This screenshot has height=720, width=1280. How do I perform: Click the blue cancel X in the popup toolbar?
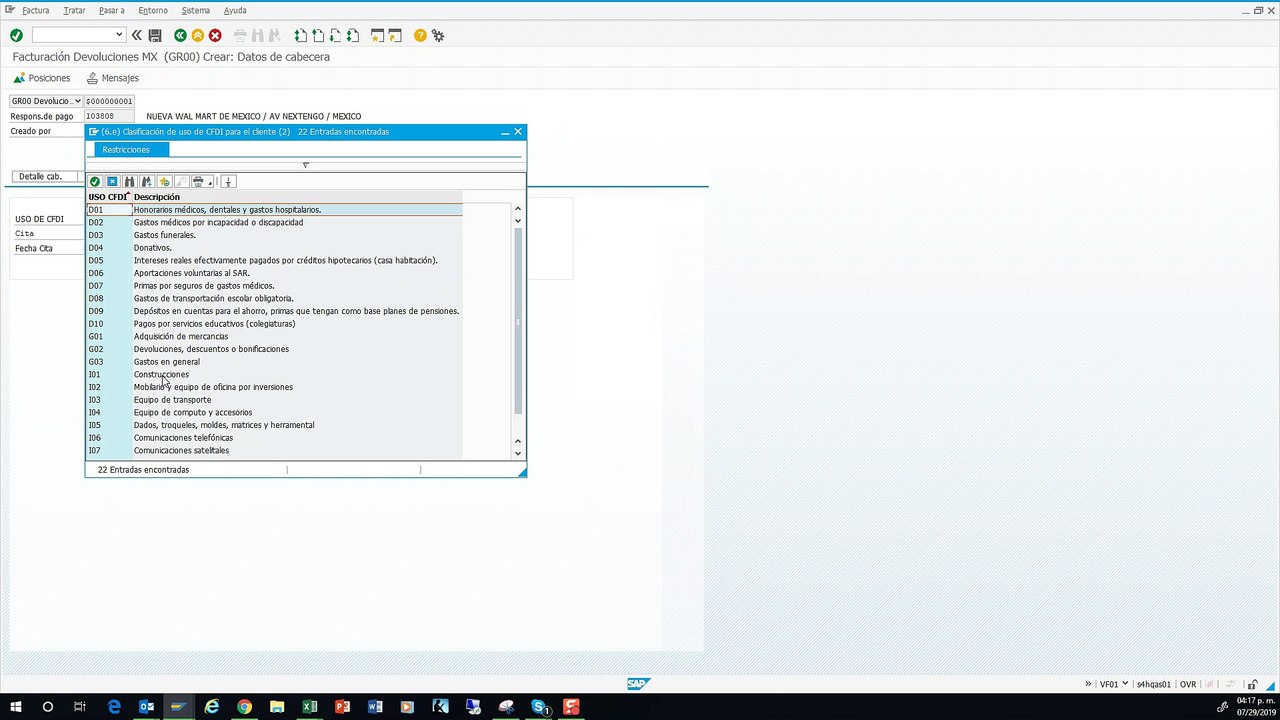(112, 182)
